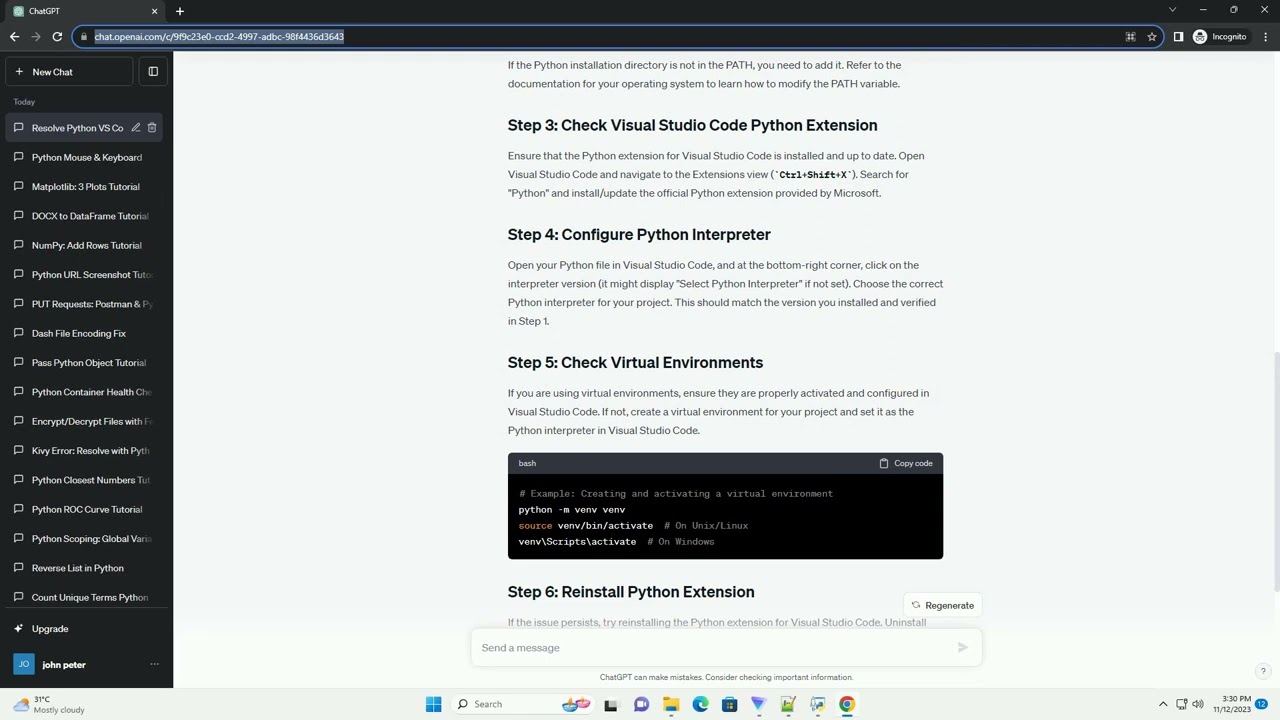Open Matplotlib: 3 Plots Tutorial chat
This screenshot has height=720, width=1280.
86,187
